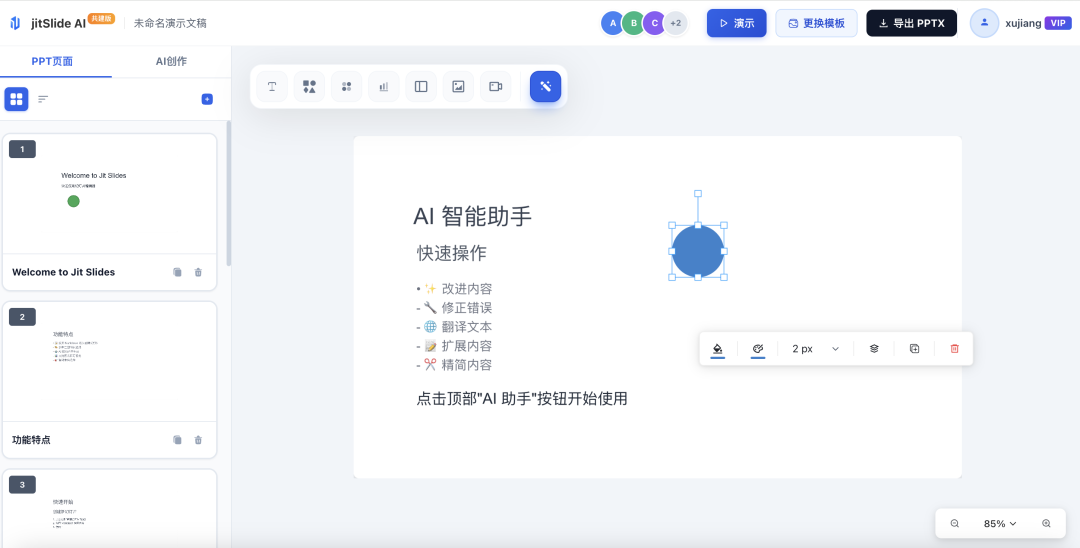
Task: Click the 快速操作 subtitle text
Action: (452, 253)
